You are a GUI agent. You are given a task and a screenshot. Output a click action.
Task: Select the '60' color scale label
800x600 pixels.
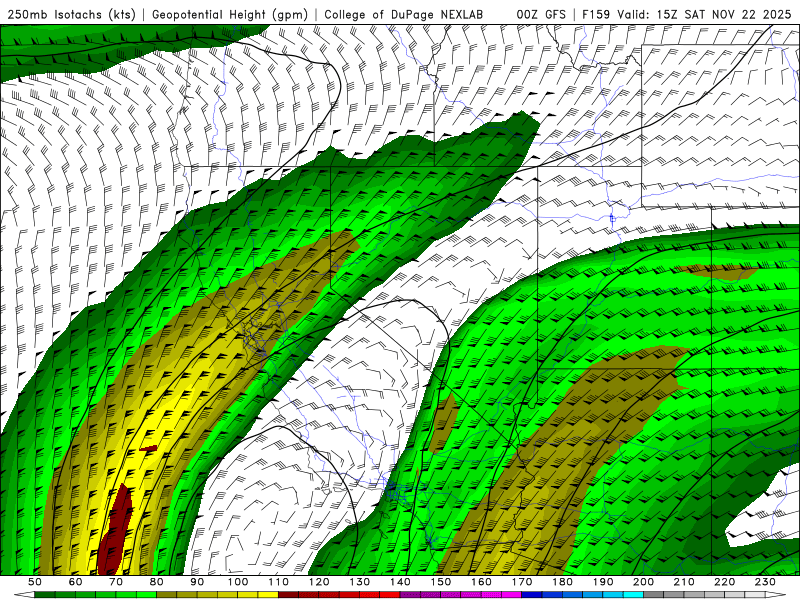click(x=76, y=582)
